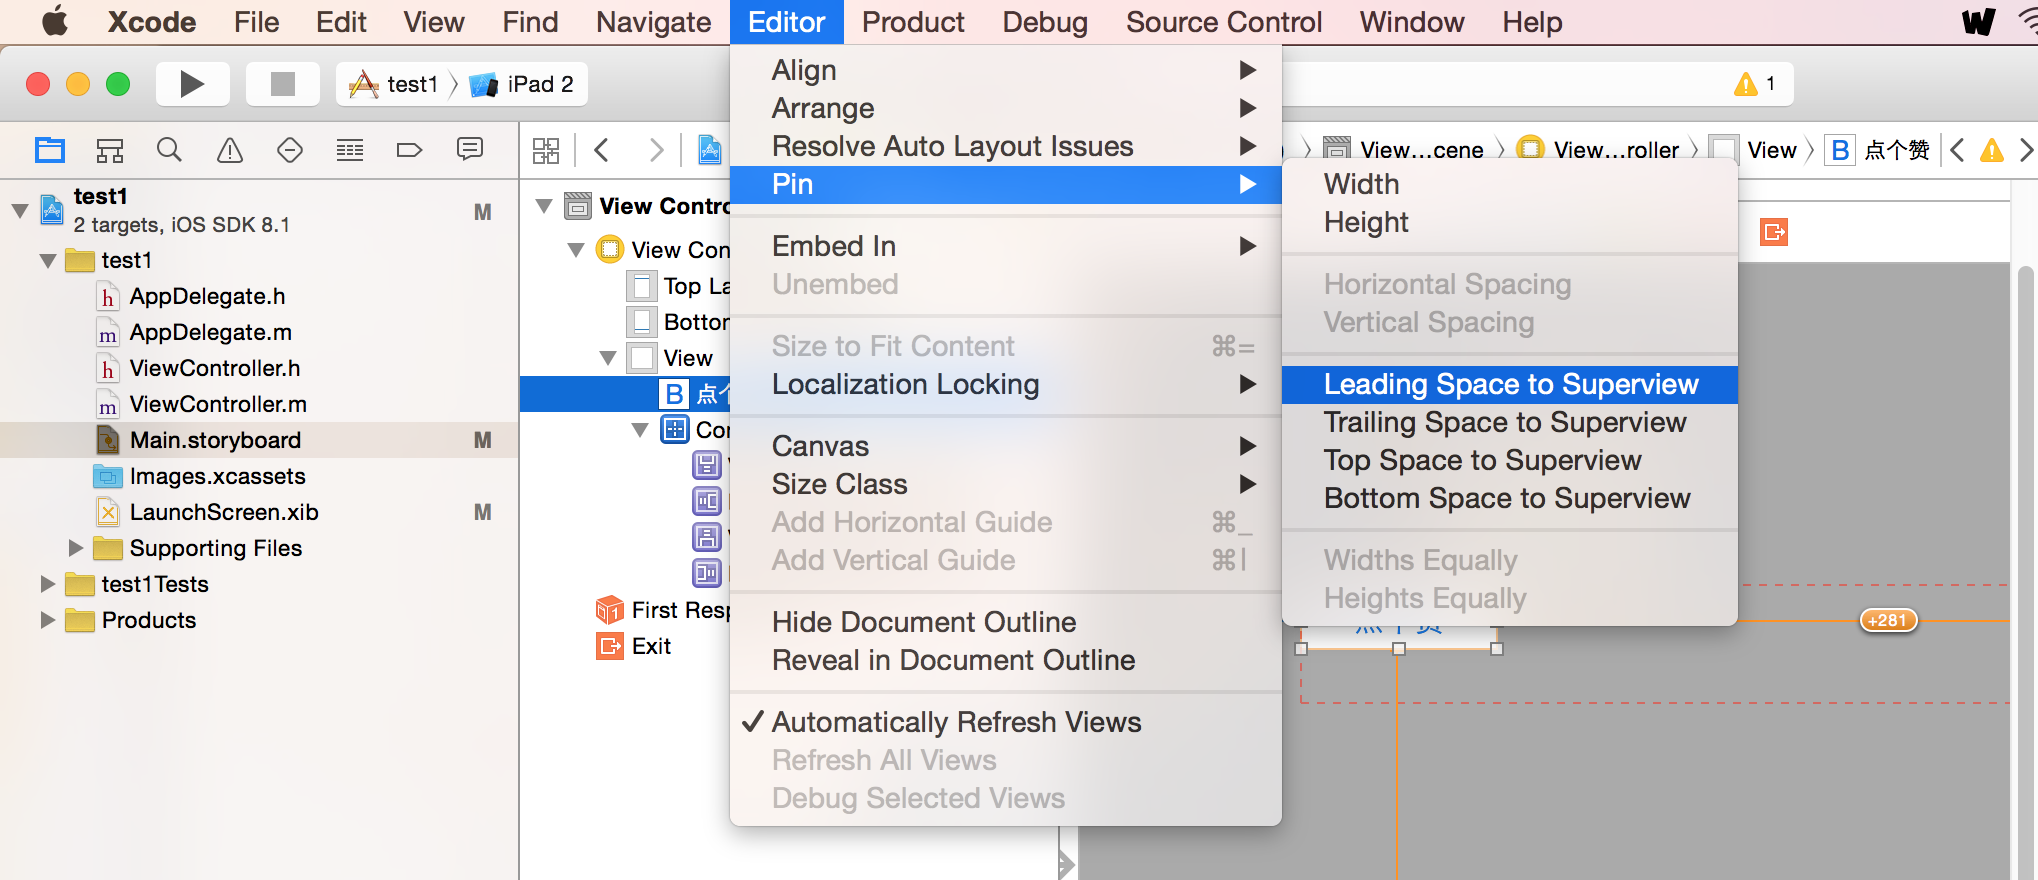2038x880 pixels.
Task: Open the Debug navigator lines icon
Action: coord(350,150)
